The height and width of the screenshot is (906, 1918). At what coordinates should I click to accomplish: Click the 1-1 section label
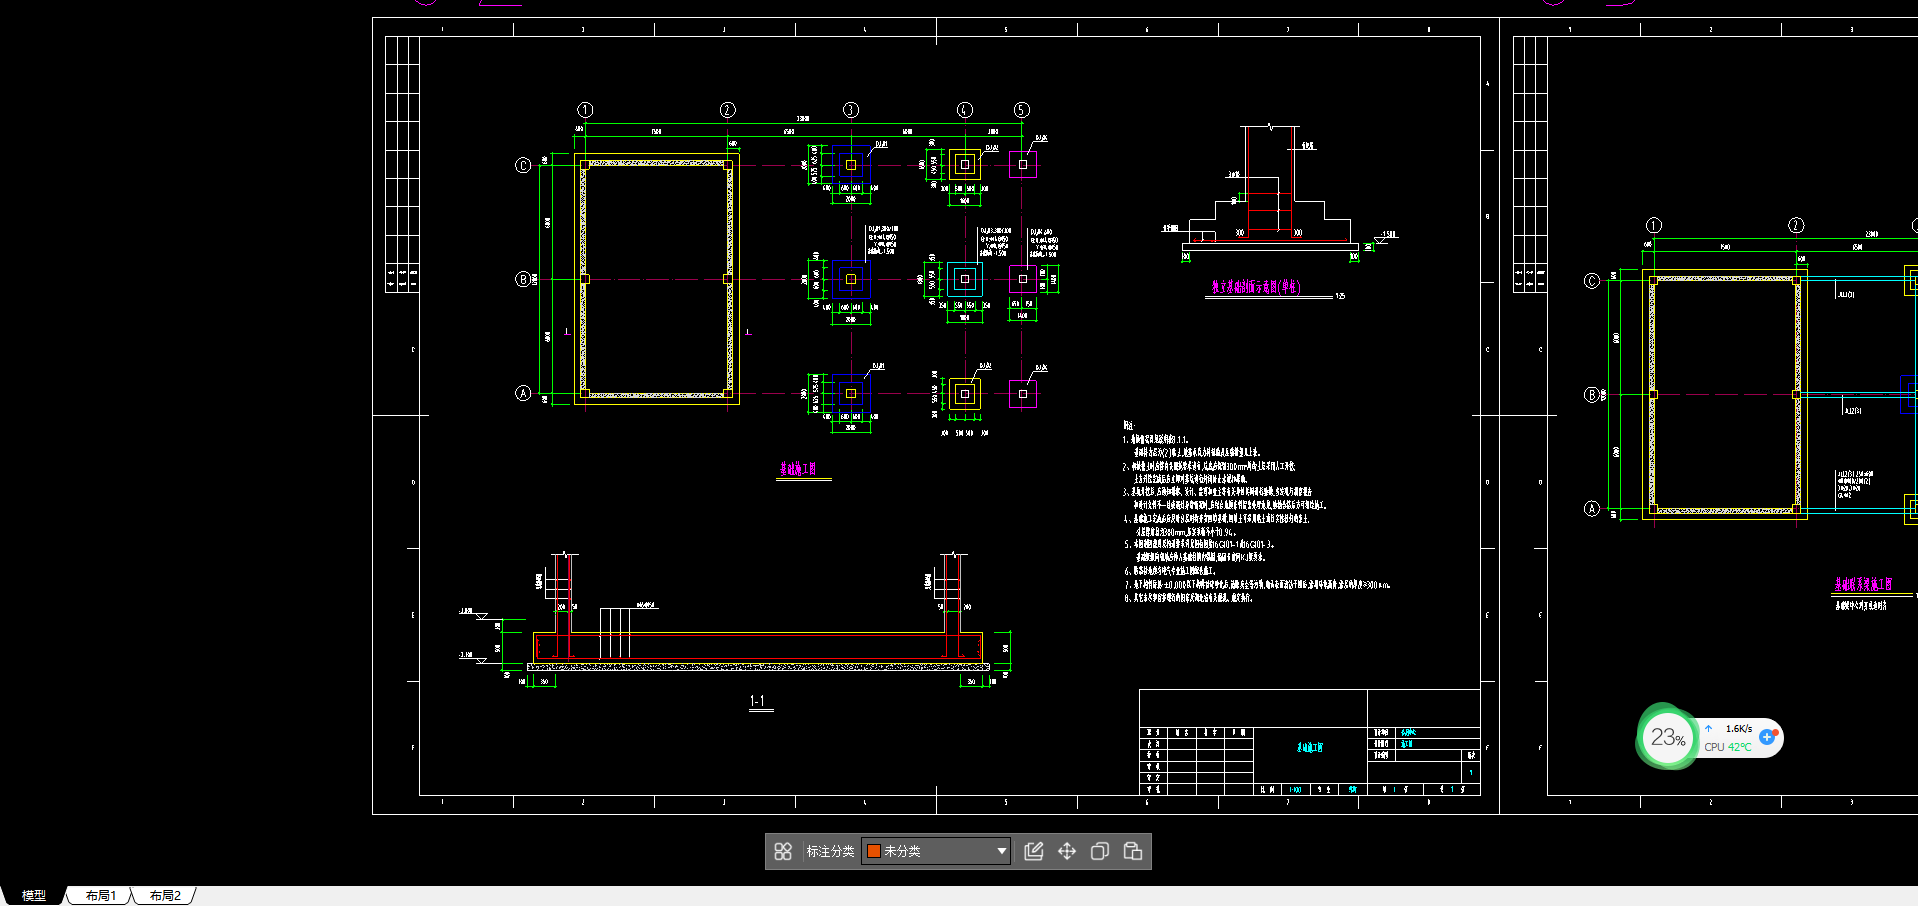(757, 702)
